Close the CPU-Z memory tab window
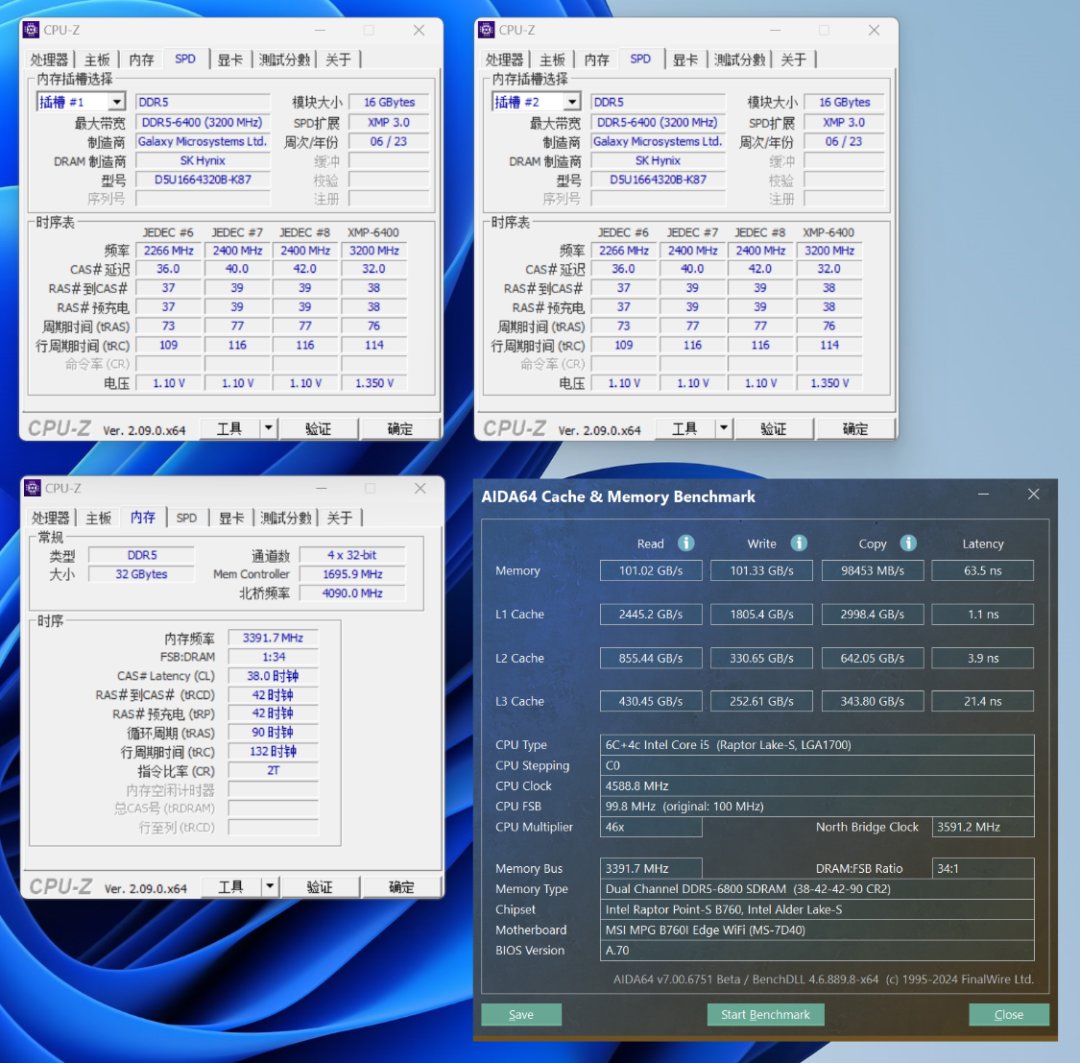The image size is (1080, 1063). click(420, 488)
